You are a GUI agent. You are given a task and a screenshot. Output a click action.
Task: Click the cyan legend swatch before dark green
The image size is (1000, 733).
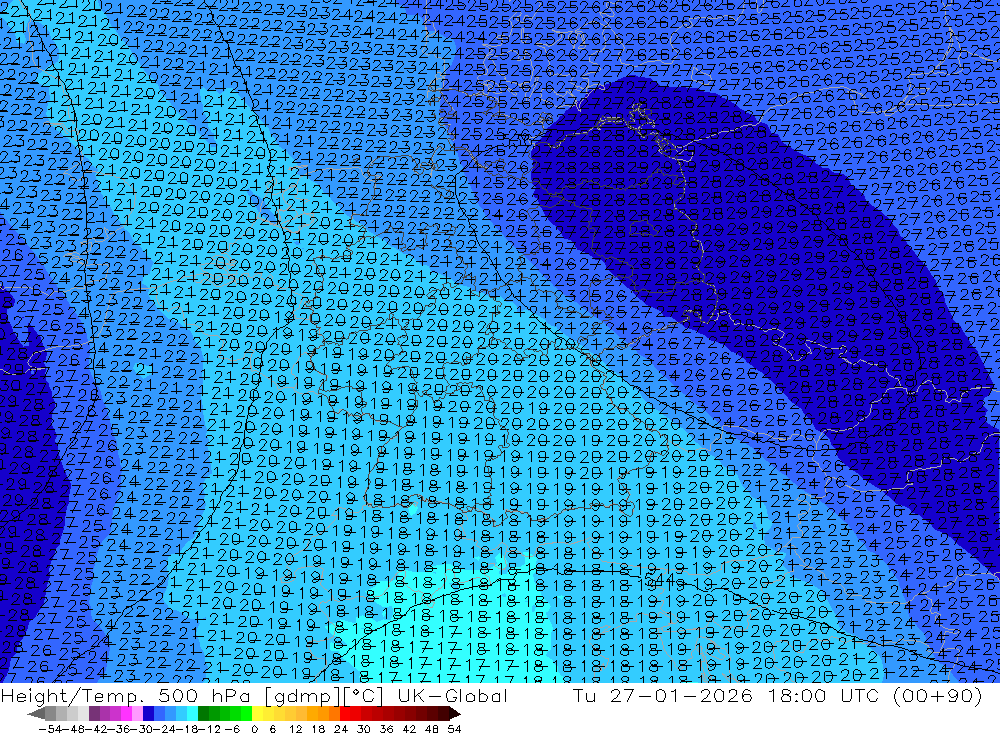click(192, 714)
